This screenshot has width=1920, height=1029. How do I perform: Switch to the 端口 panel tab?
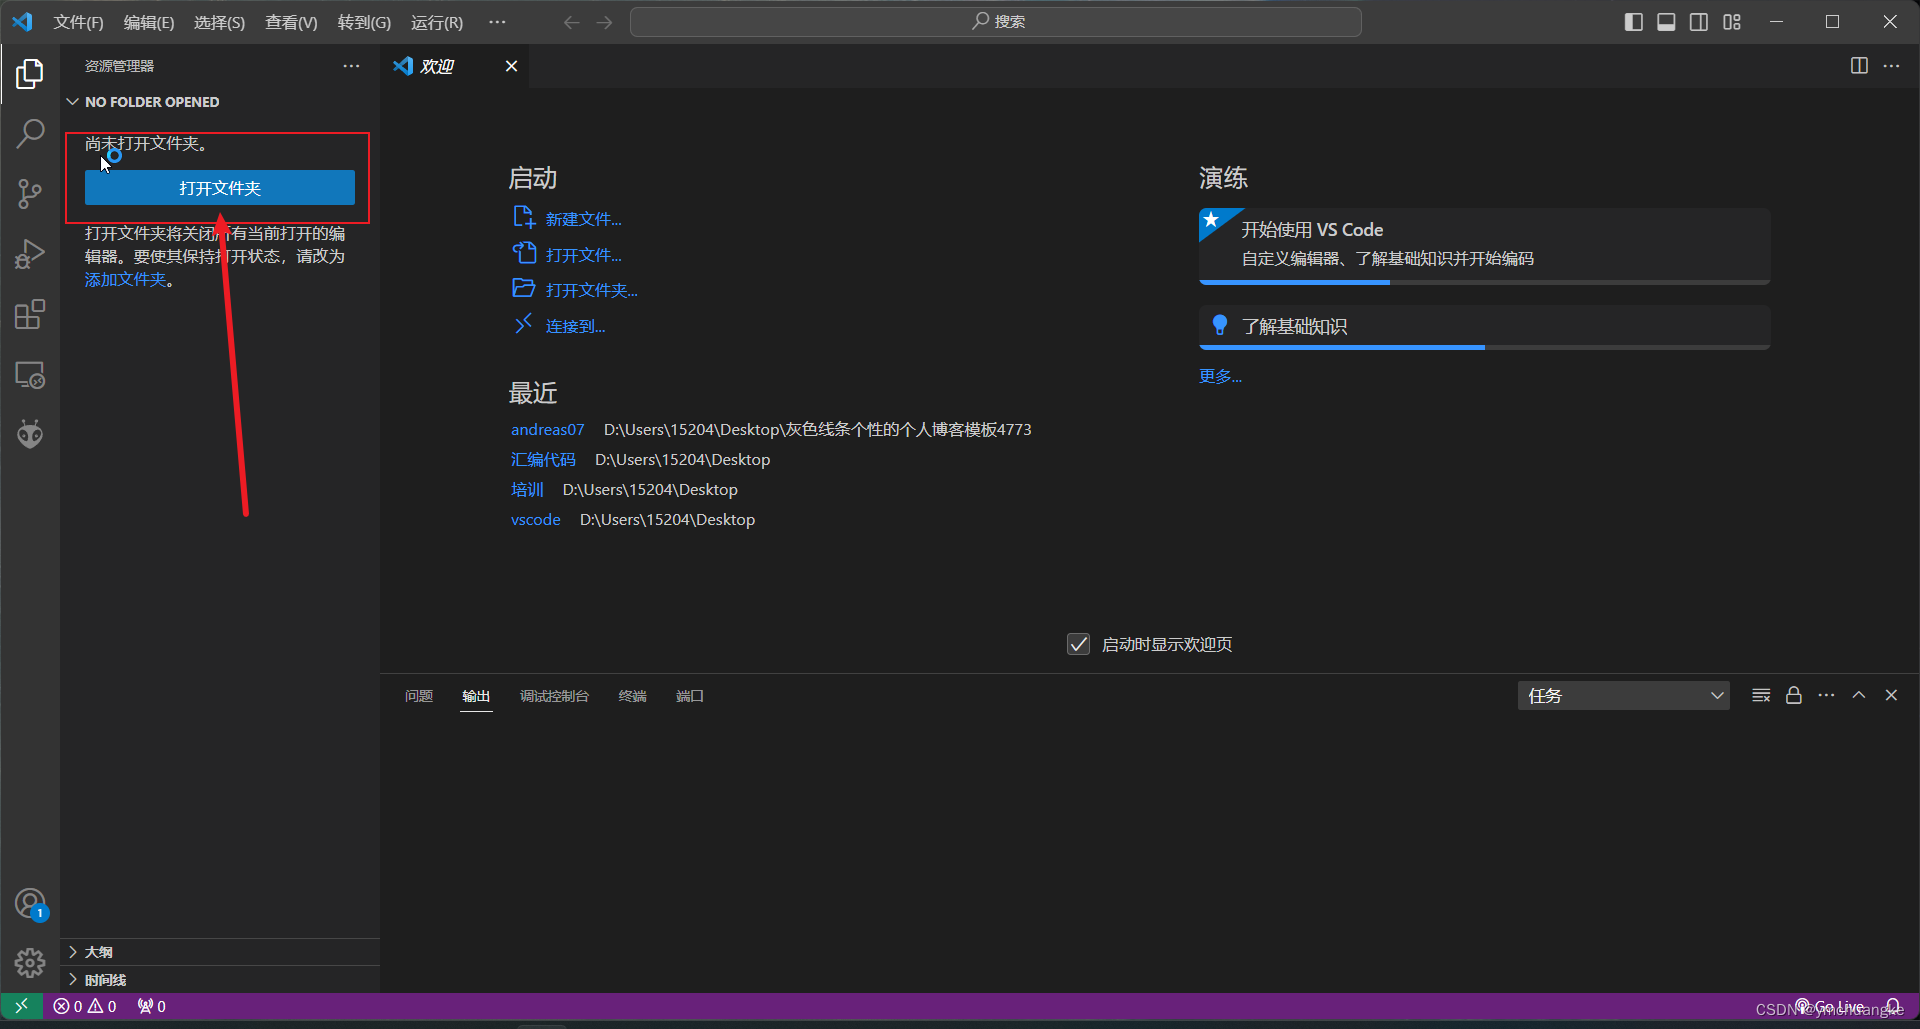(x=690, y=696)
